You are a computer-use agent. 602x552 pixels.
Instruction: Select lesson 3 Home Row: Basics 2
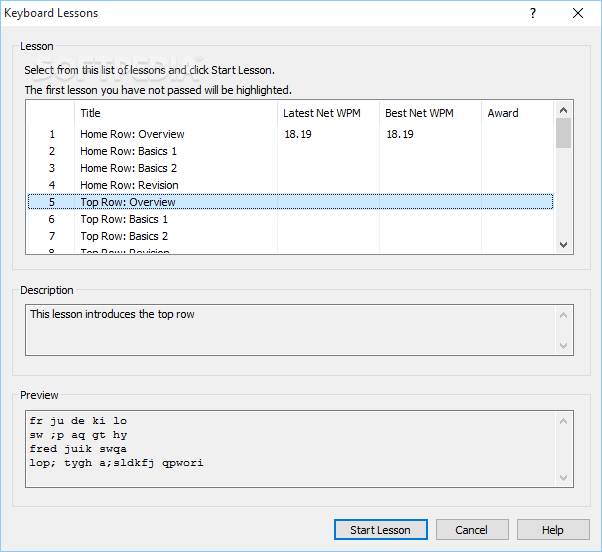[290, 168]
